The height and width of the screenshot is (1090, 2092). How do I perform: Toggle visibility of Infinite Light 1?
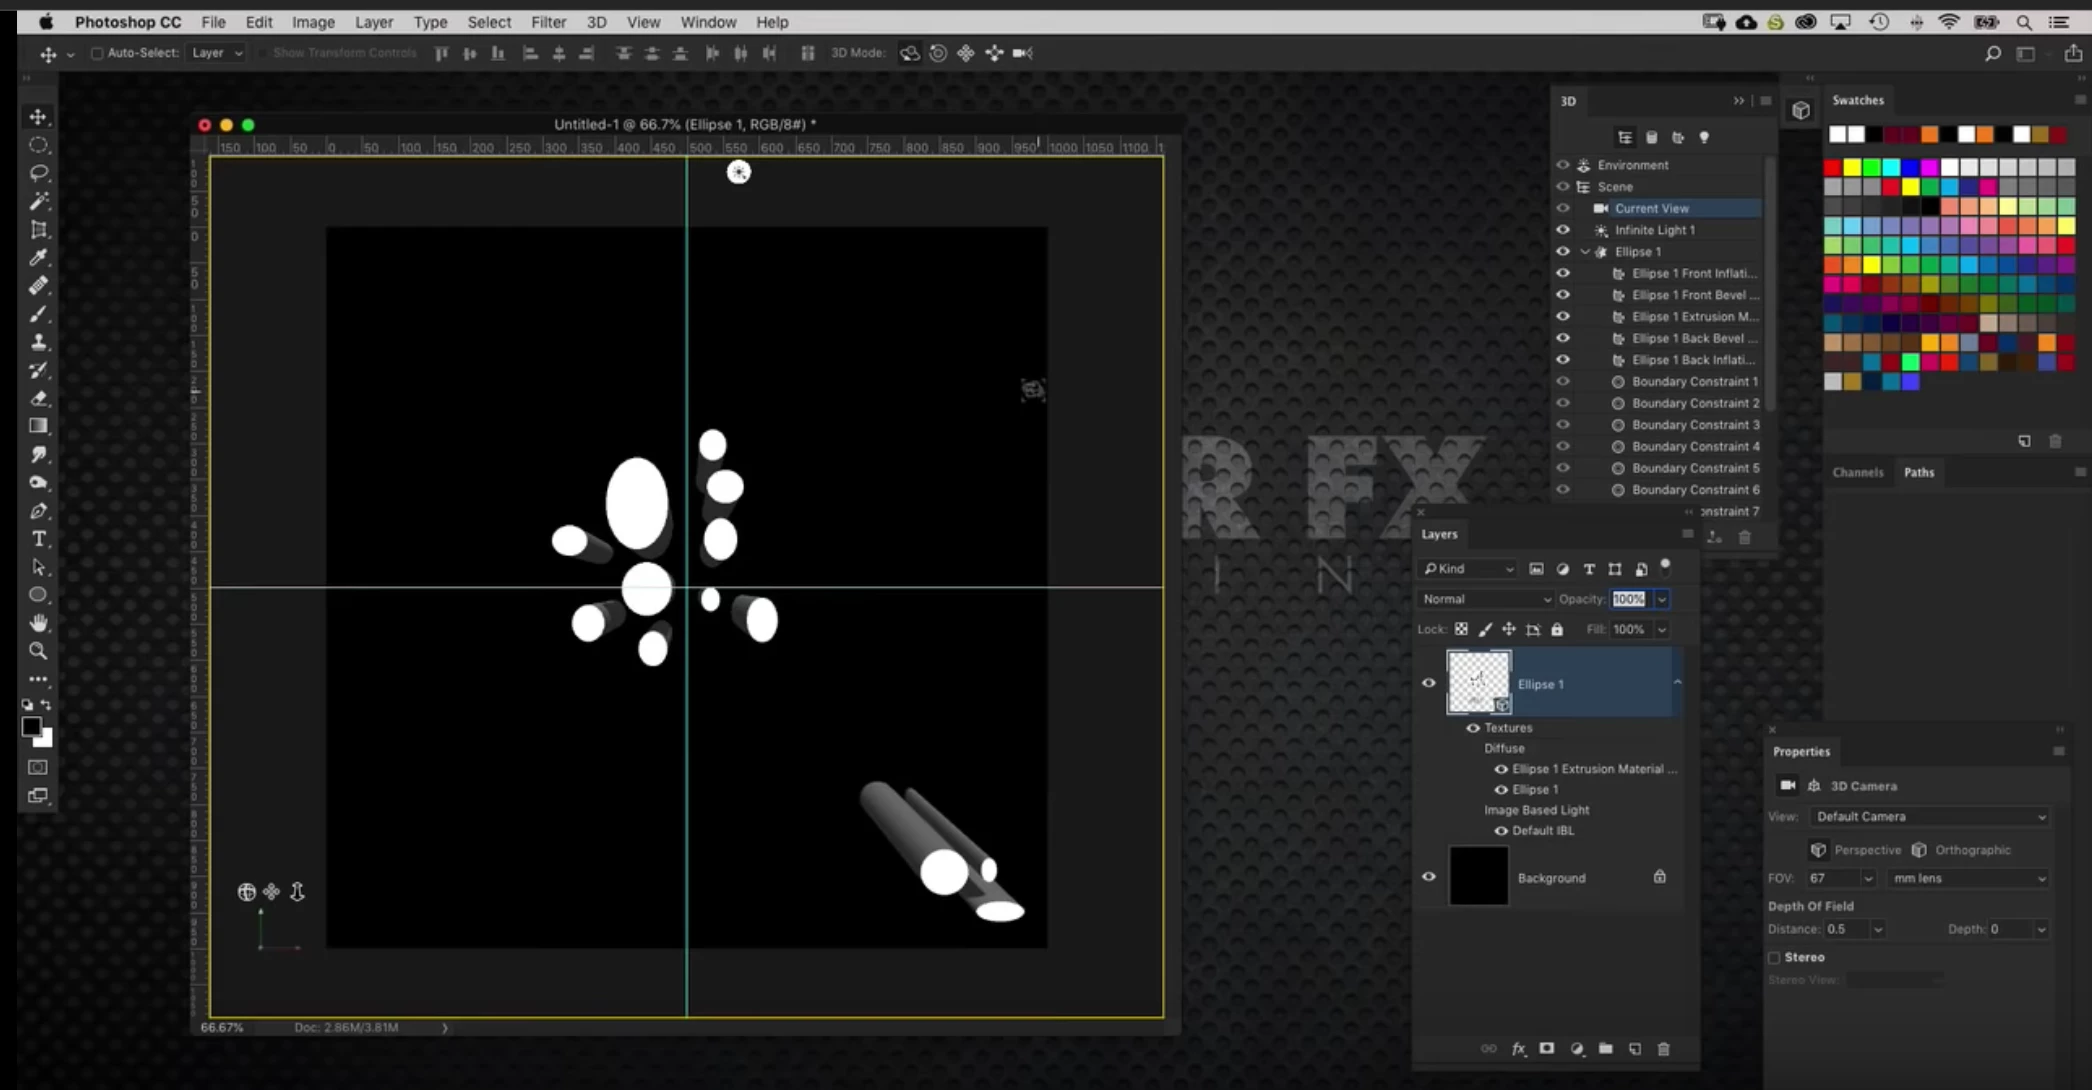coord(1563,230)
